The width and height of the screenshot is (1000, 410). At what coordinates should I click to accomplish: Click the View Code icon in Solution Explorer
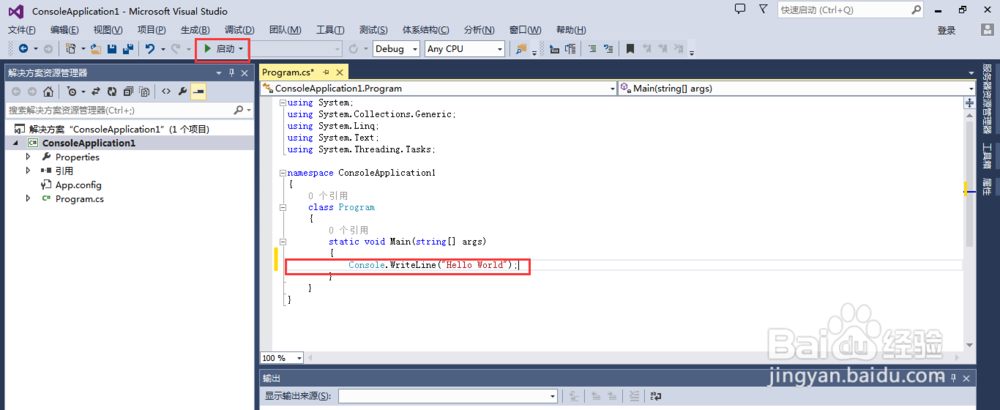pos(166,92)
